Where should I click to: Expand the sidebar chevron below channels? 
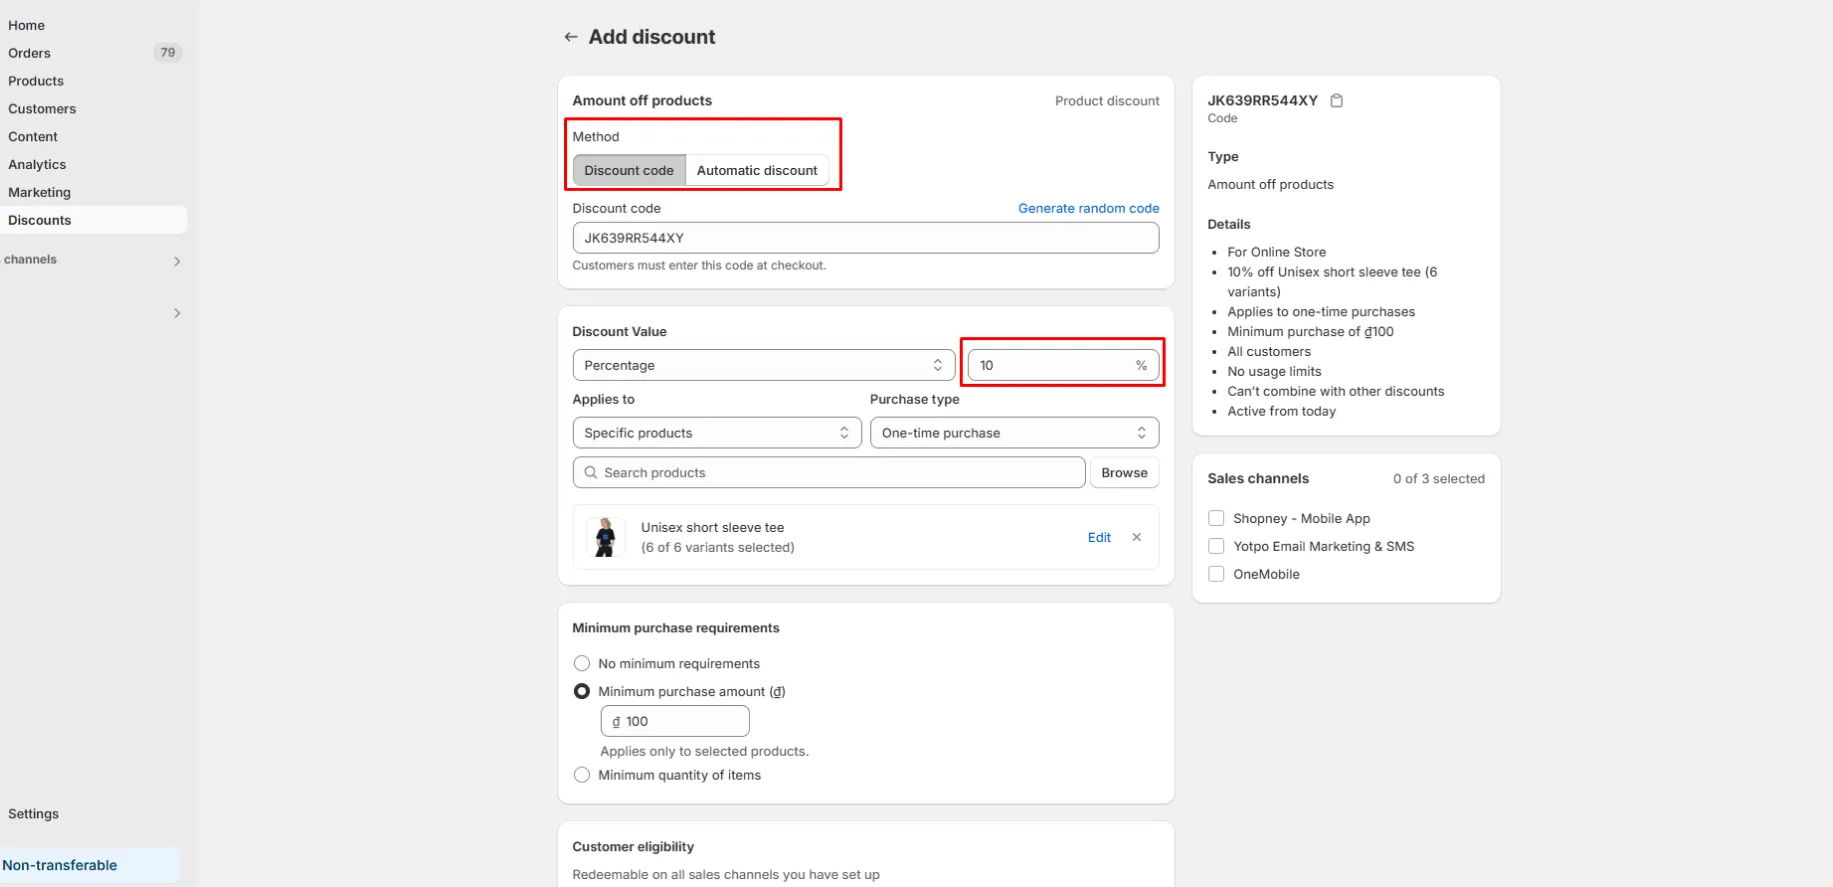coord(177,313)
